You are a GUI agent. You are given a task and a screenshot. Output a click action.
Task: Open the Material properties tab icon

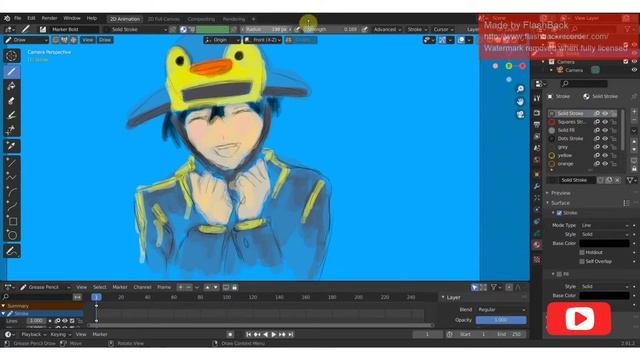pyautogui.click(x=537, y=245)
